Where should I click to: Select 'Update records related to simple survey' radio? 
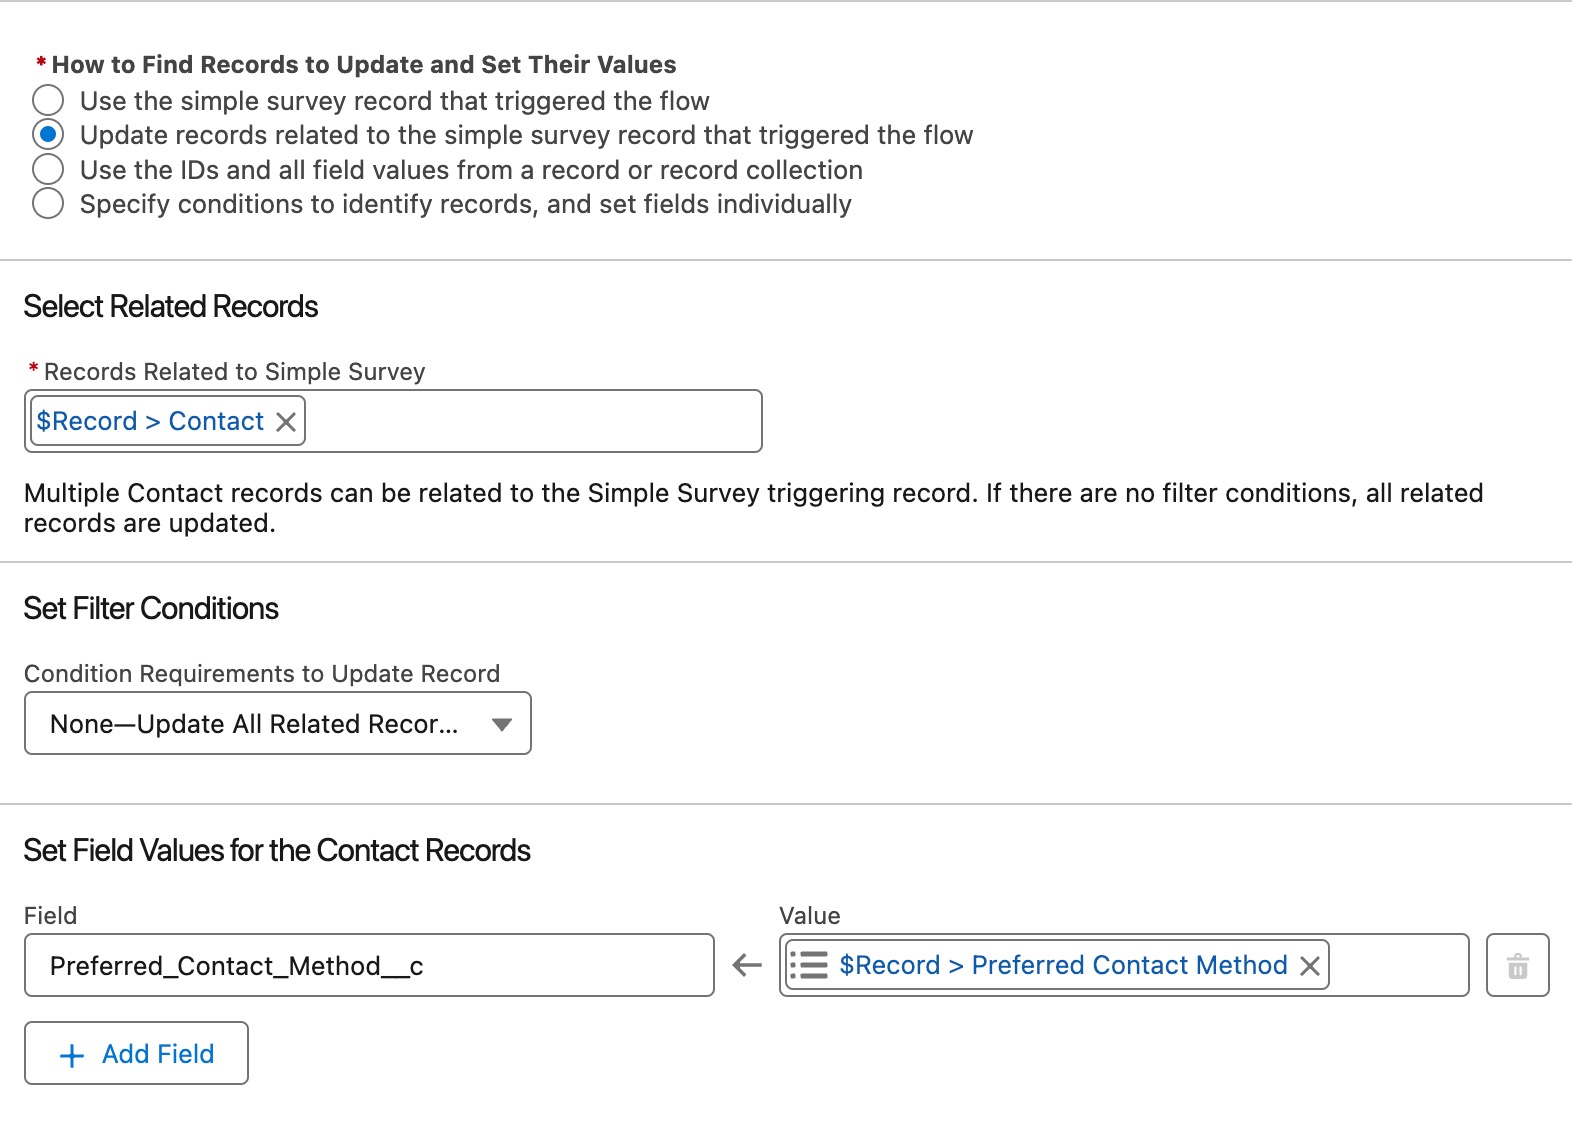point(48,134)
